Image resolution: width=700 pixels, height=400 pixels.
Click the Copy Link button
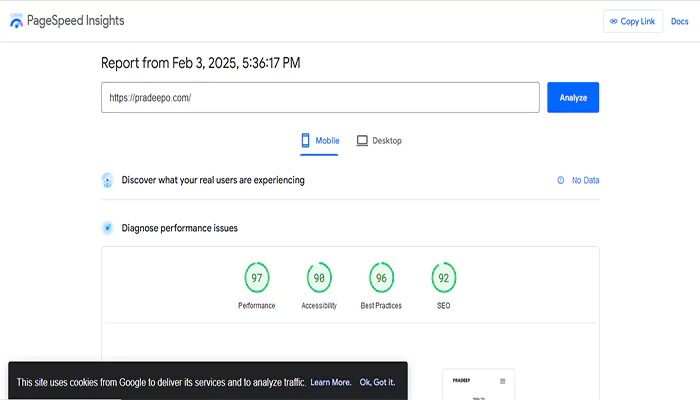(x=633, y=21)
